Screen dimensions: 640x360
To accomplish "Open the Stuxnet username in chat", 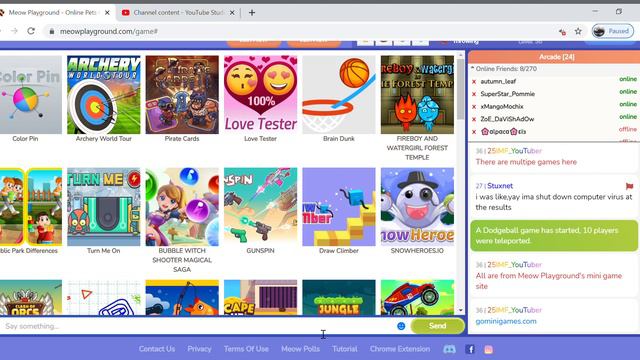I will [x=500, y=186].
